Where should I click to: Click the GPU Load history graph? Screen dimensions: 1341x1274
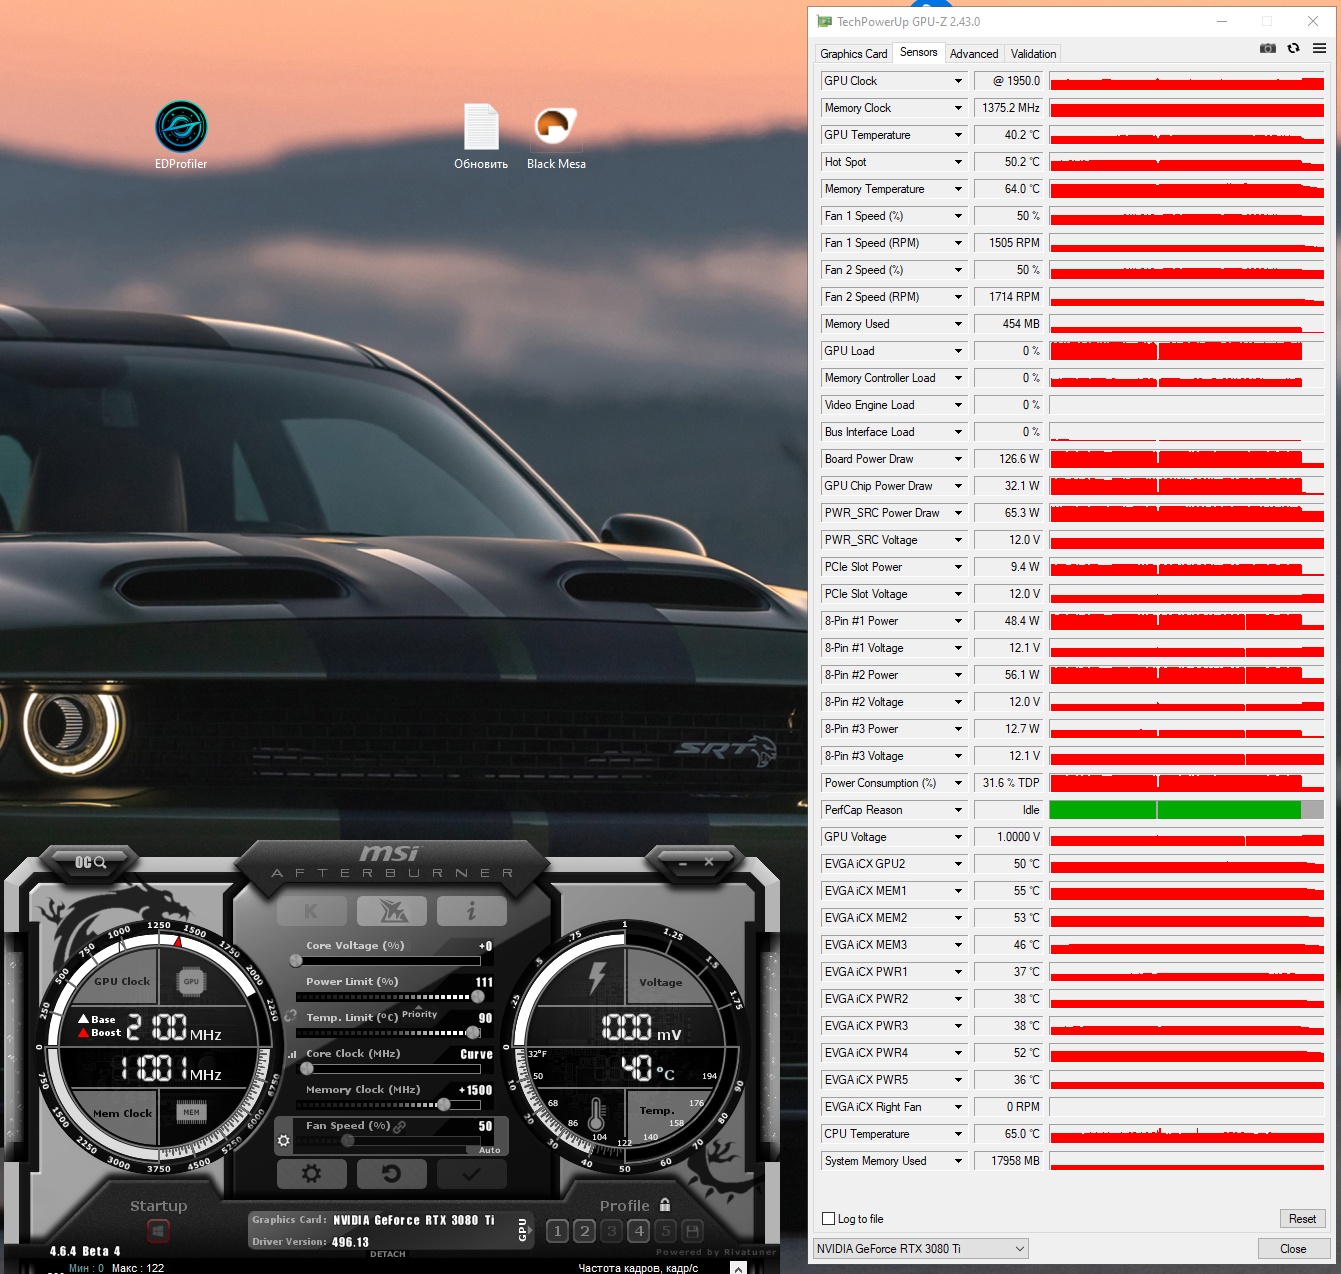click(1187, 351)
